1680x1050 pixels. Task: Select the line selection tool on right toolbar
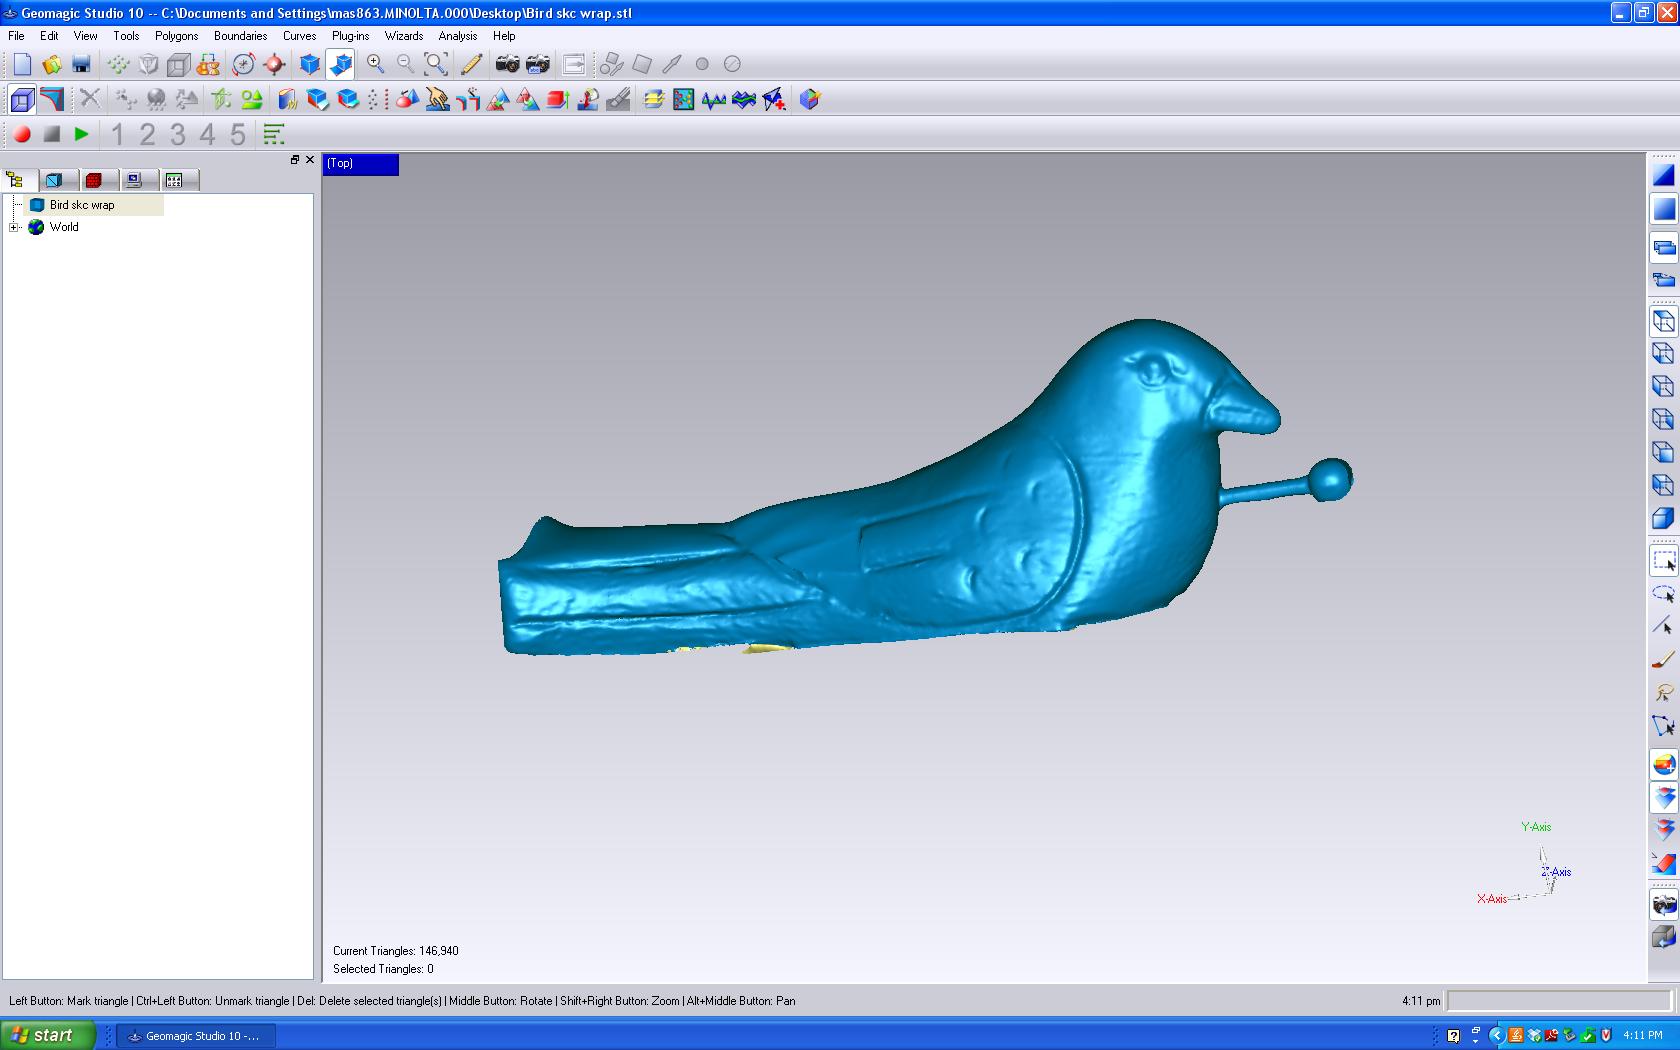pos(1664,627)
